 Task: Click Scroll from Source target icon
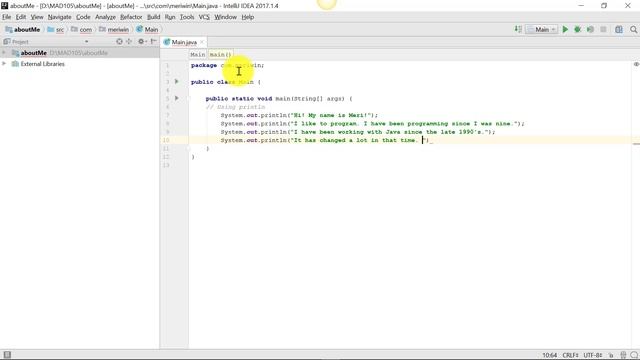tap(119, 42)
